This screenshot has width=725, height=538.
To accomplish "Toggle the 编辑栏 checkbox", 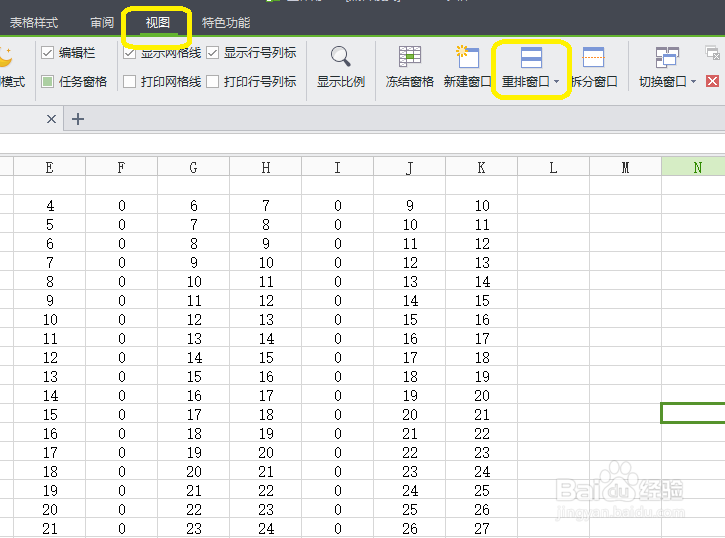I will (47, 53).
